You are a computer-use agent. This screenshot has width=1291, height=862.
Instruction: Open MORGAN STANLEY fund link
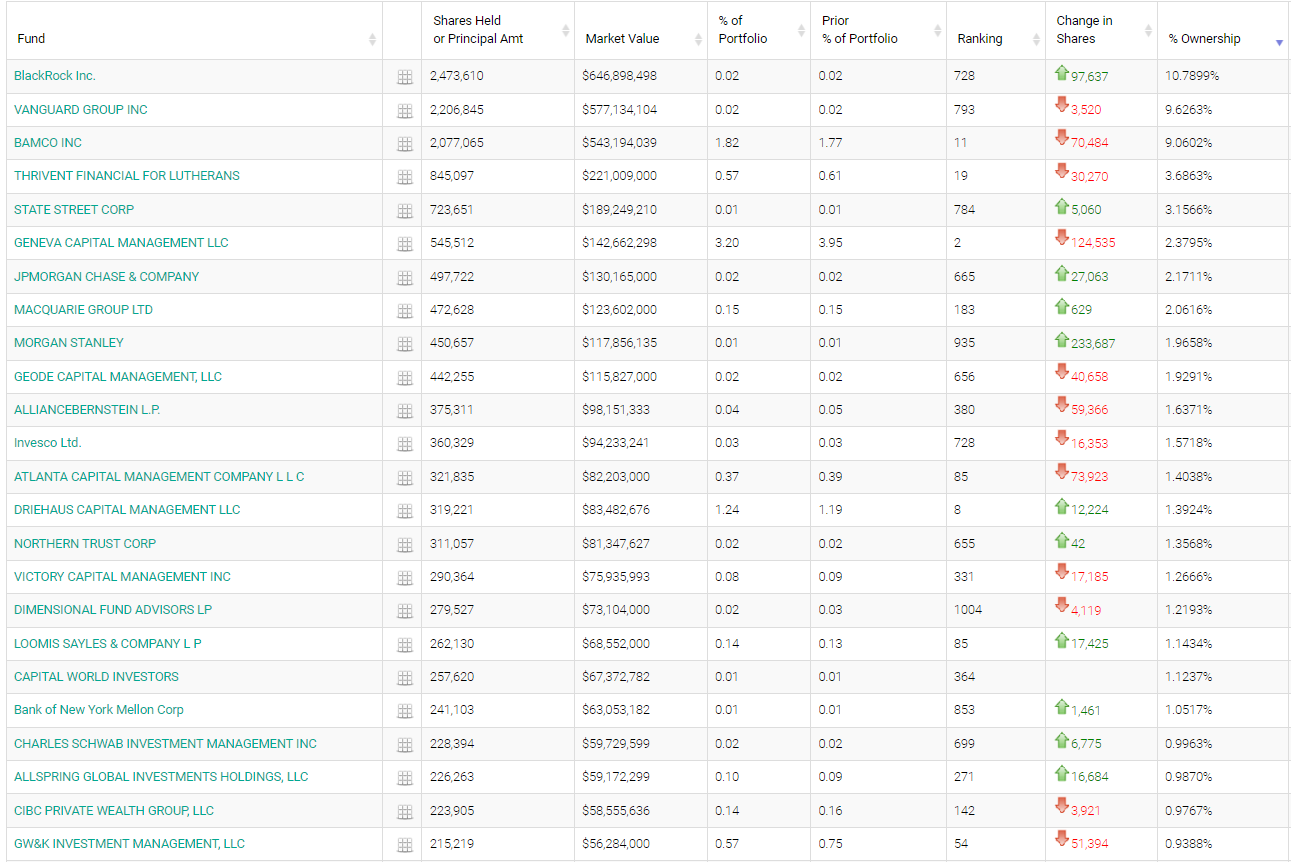69,343
